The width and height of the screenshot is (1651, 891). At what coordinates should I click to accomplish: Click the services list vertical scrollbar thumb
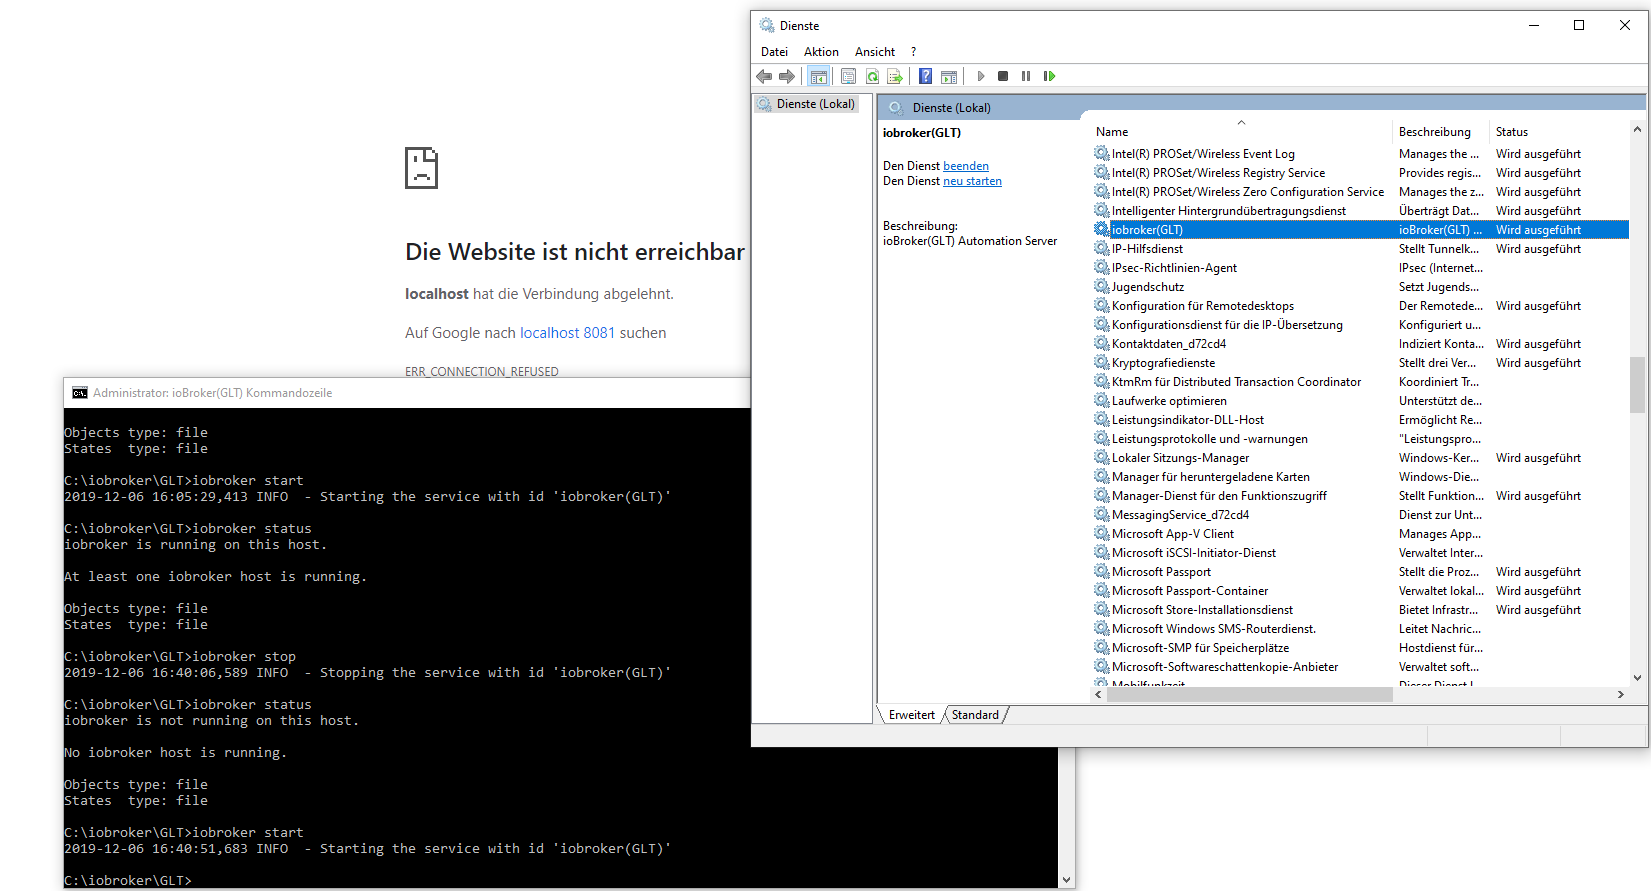[x=1637, y=385]
